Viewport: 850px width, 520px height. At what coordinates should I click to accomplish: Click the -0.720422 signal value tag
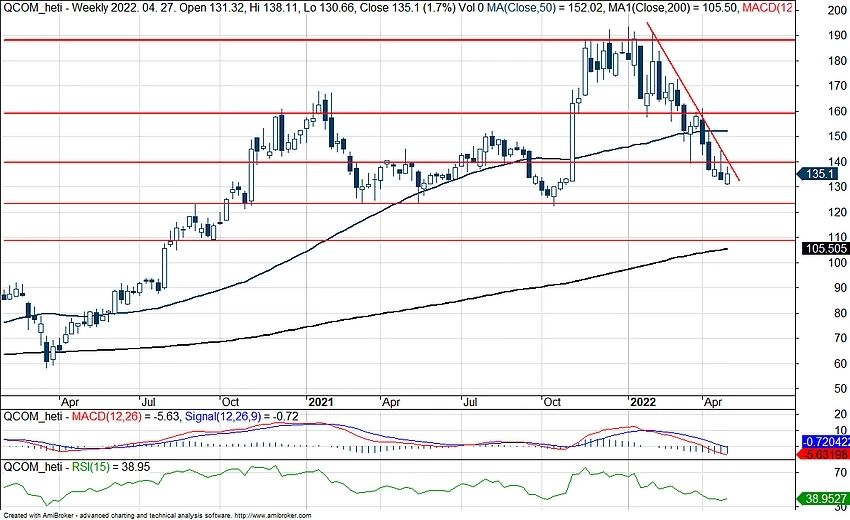pyautogui.click(x=826, y=441)
